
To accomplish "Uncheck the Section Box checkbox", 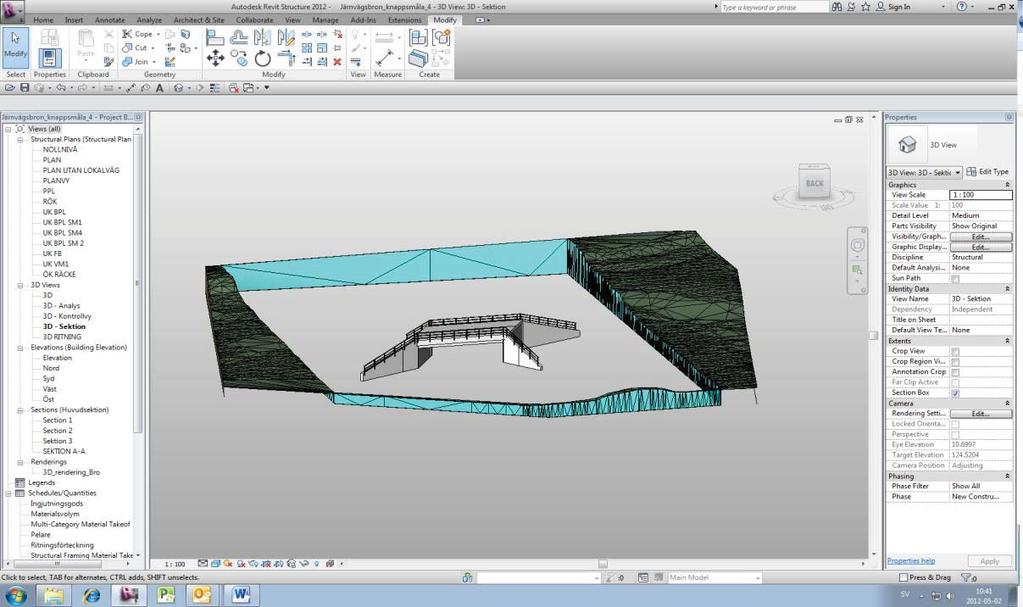I will 955,394.
